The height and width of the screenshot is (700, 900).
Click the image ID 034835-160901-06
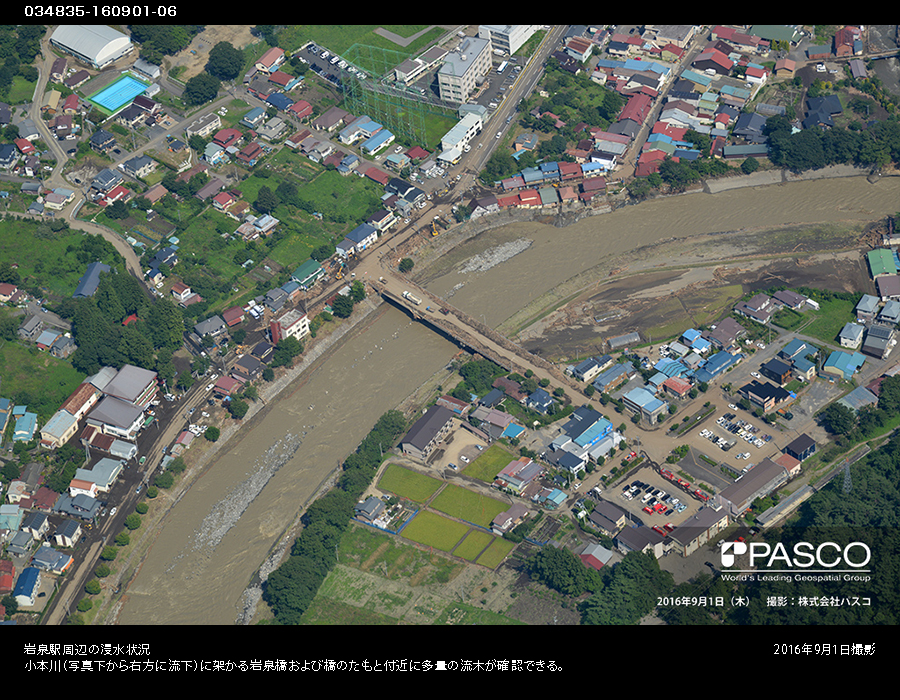click(100, 11)
